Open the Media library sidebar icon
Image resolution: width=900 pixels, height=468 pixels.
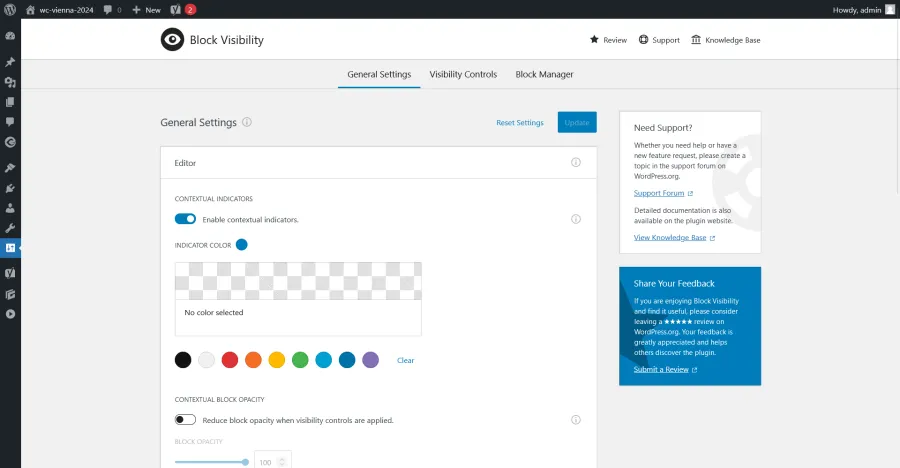tap(10, 82)
